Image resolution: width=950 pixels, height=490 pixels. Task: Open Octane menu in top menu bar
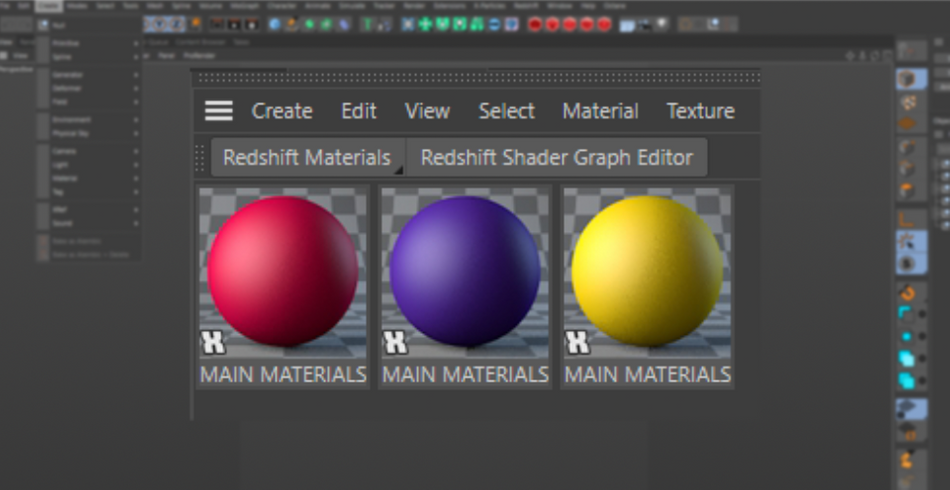614,5
